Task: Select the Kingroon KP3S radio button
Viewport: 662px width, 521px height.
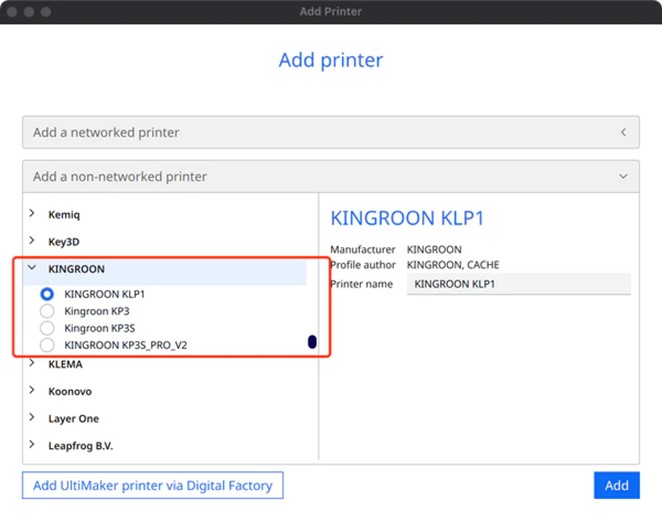Action: [47, 328]
